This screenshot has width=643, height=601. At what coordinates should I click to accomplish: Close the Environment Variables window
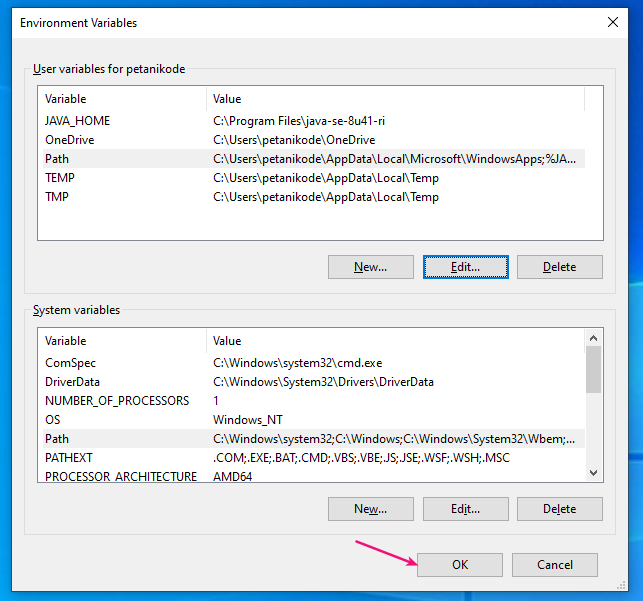(612, 22)
